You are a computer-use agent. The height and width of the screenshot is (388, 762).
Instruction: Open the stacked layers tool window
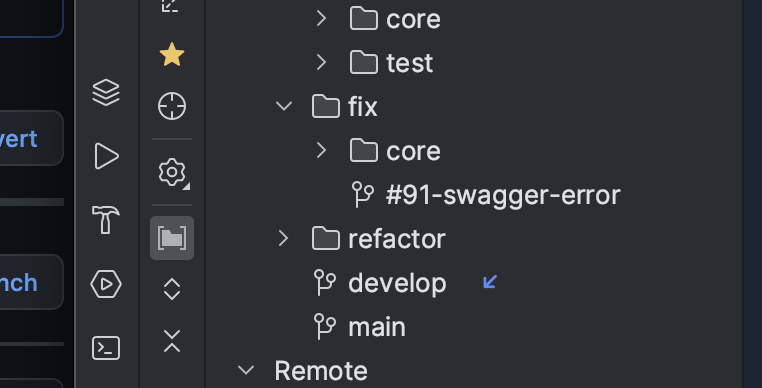coord(106,92)
